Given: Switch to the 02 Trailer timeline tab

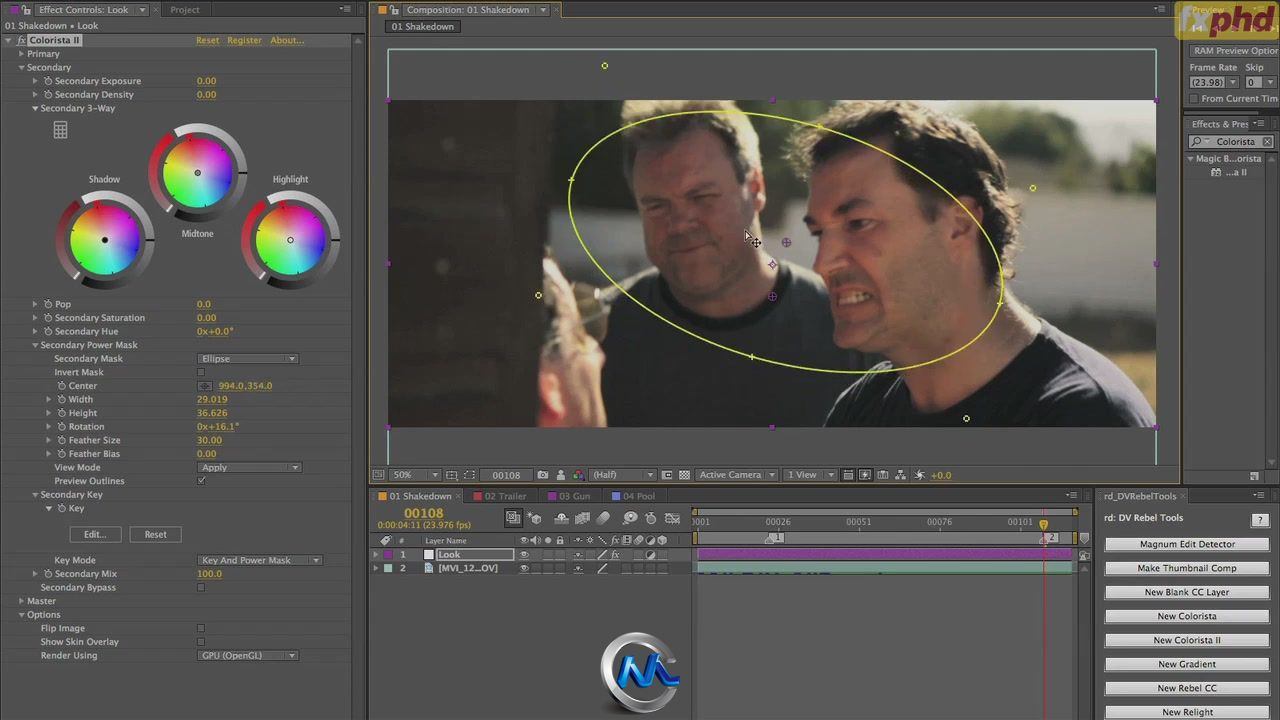Looking at the screenshot, I should click(x=505, y=496).
